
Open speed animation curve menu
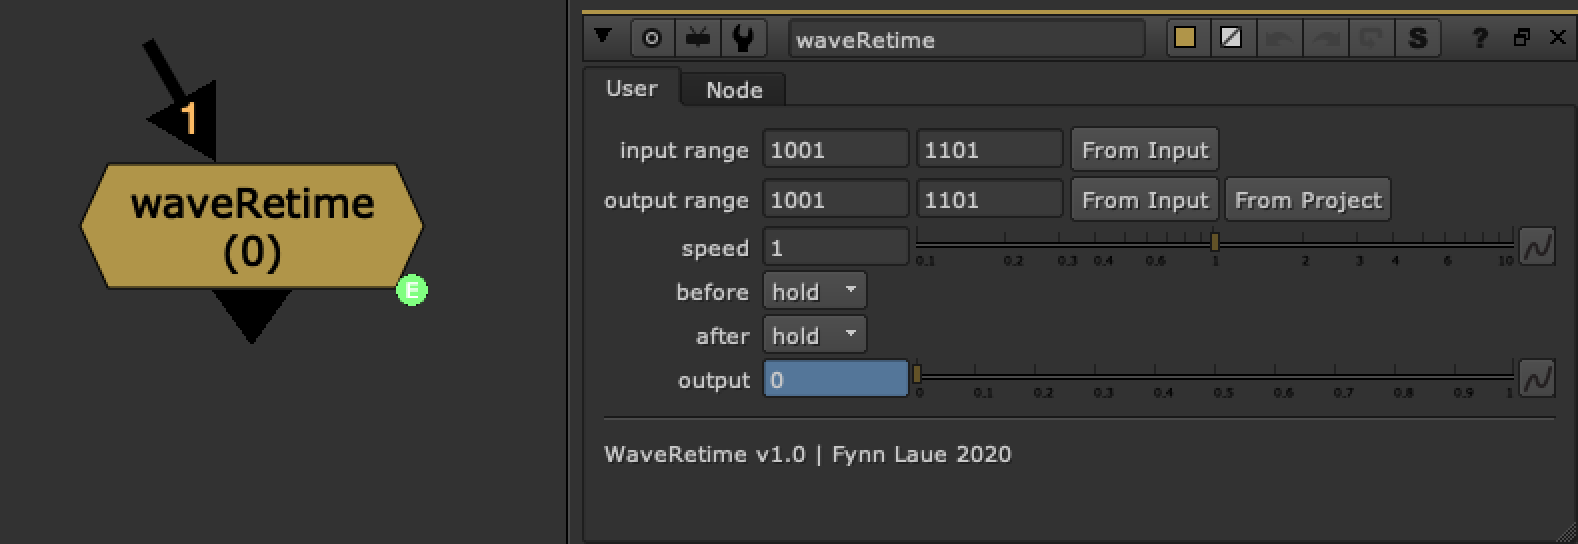point(1537,247)
